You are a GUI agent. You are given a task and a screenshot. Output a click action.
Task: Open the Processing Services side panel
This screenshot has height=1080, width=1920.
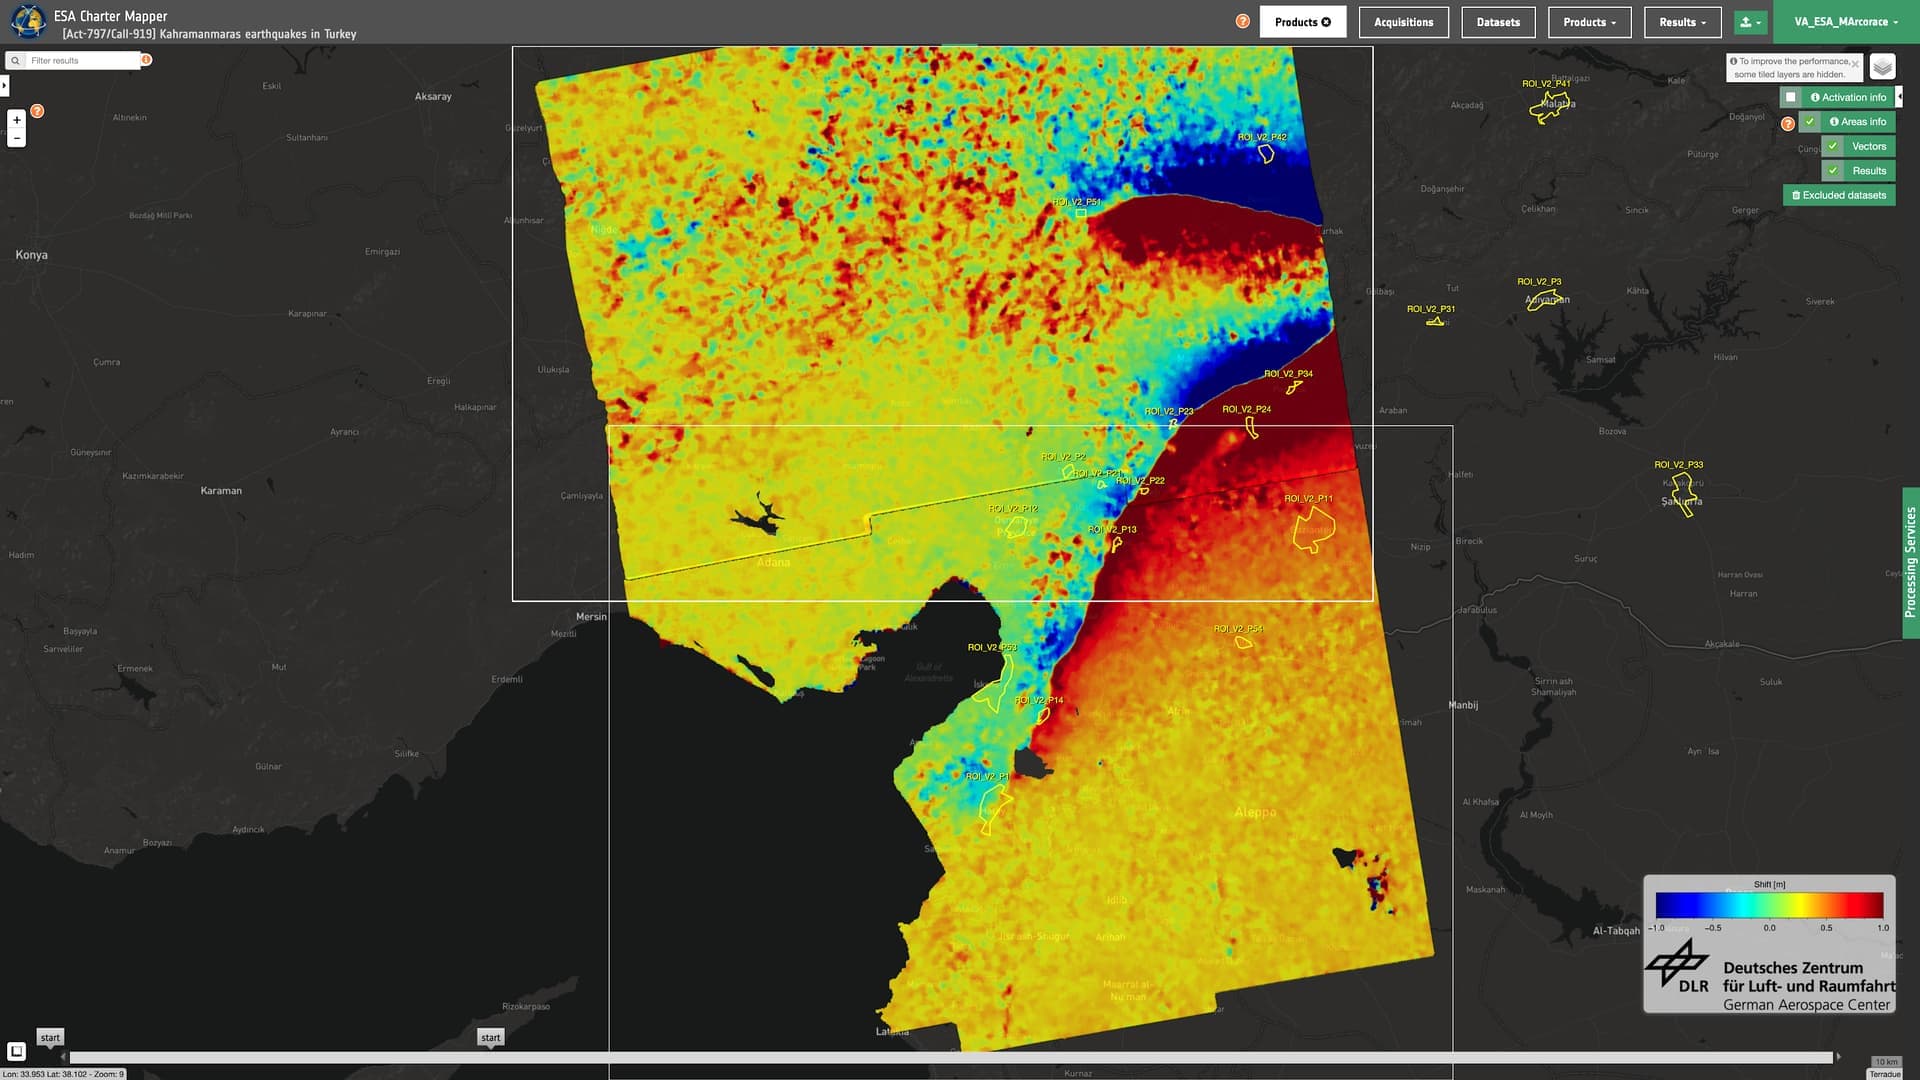coord(1910,562)
